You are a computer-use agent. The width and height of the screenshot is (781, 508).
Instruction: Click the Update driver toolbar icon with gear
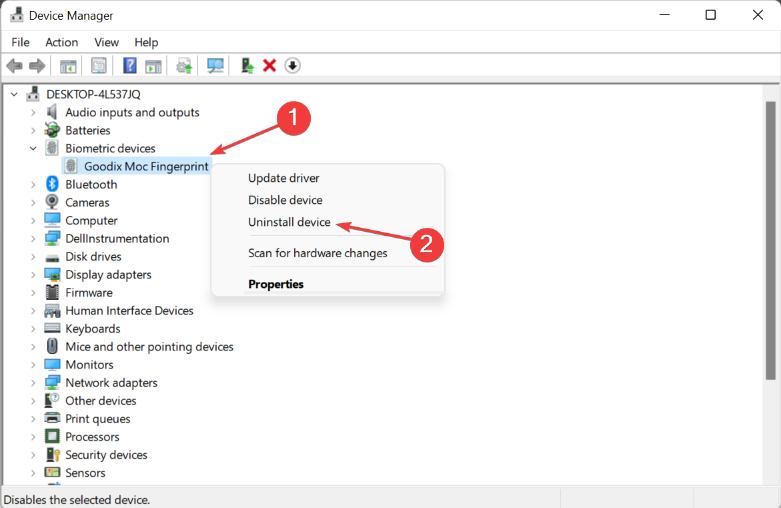(x=184, y=66)
